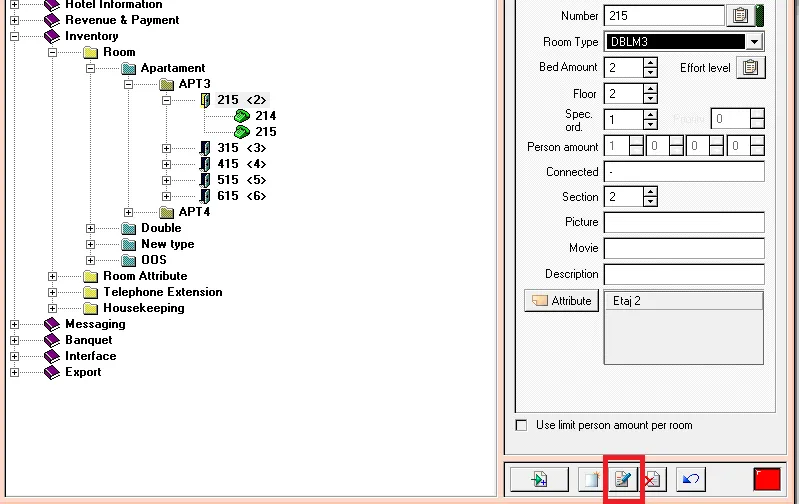Image resolution: width=799 pixels, height=504 pixels.
Task: Expand the 615 <6> room node
Action: pyautogui.click(x=167, y=196)
